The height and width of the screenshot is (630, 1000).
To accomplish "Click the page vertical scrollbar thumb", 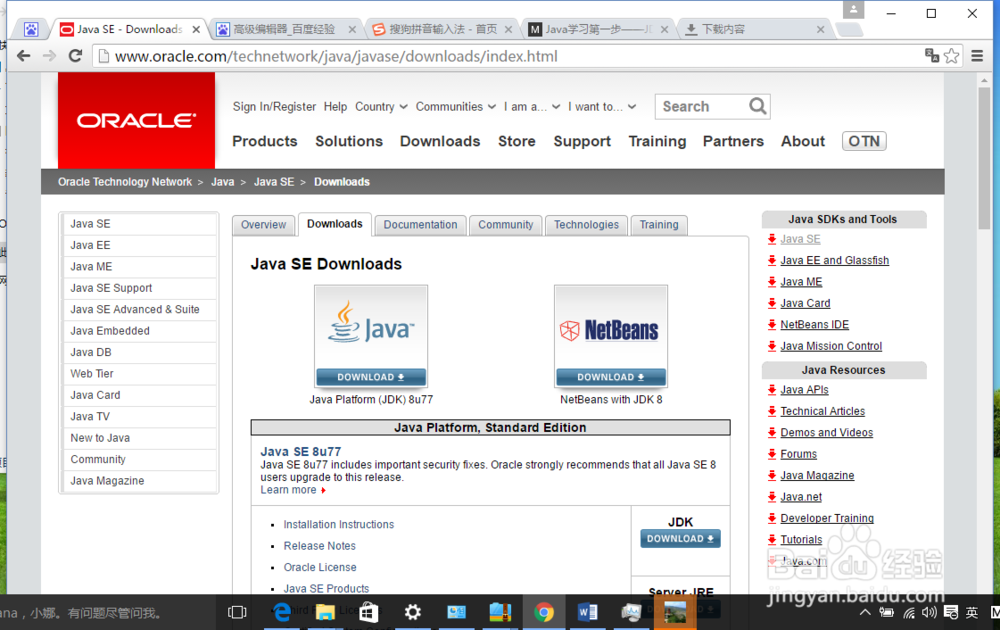I will (x=984, y=158).
